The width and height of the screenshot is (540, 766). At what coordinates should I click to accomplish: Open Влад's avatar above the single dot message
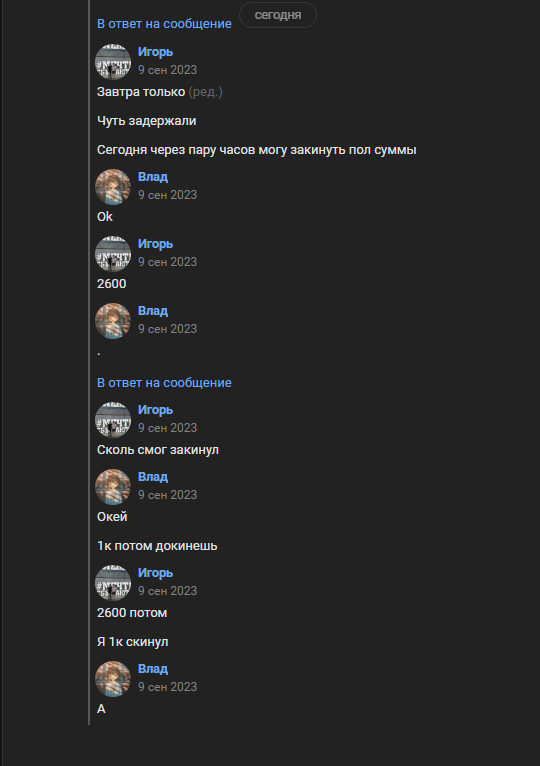[x=113, y=321]
